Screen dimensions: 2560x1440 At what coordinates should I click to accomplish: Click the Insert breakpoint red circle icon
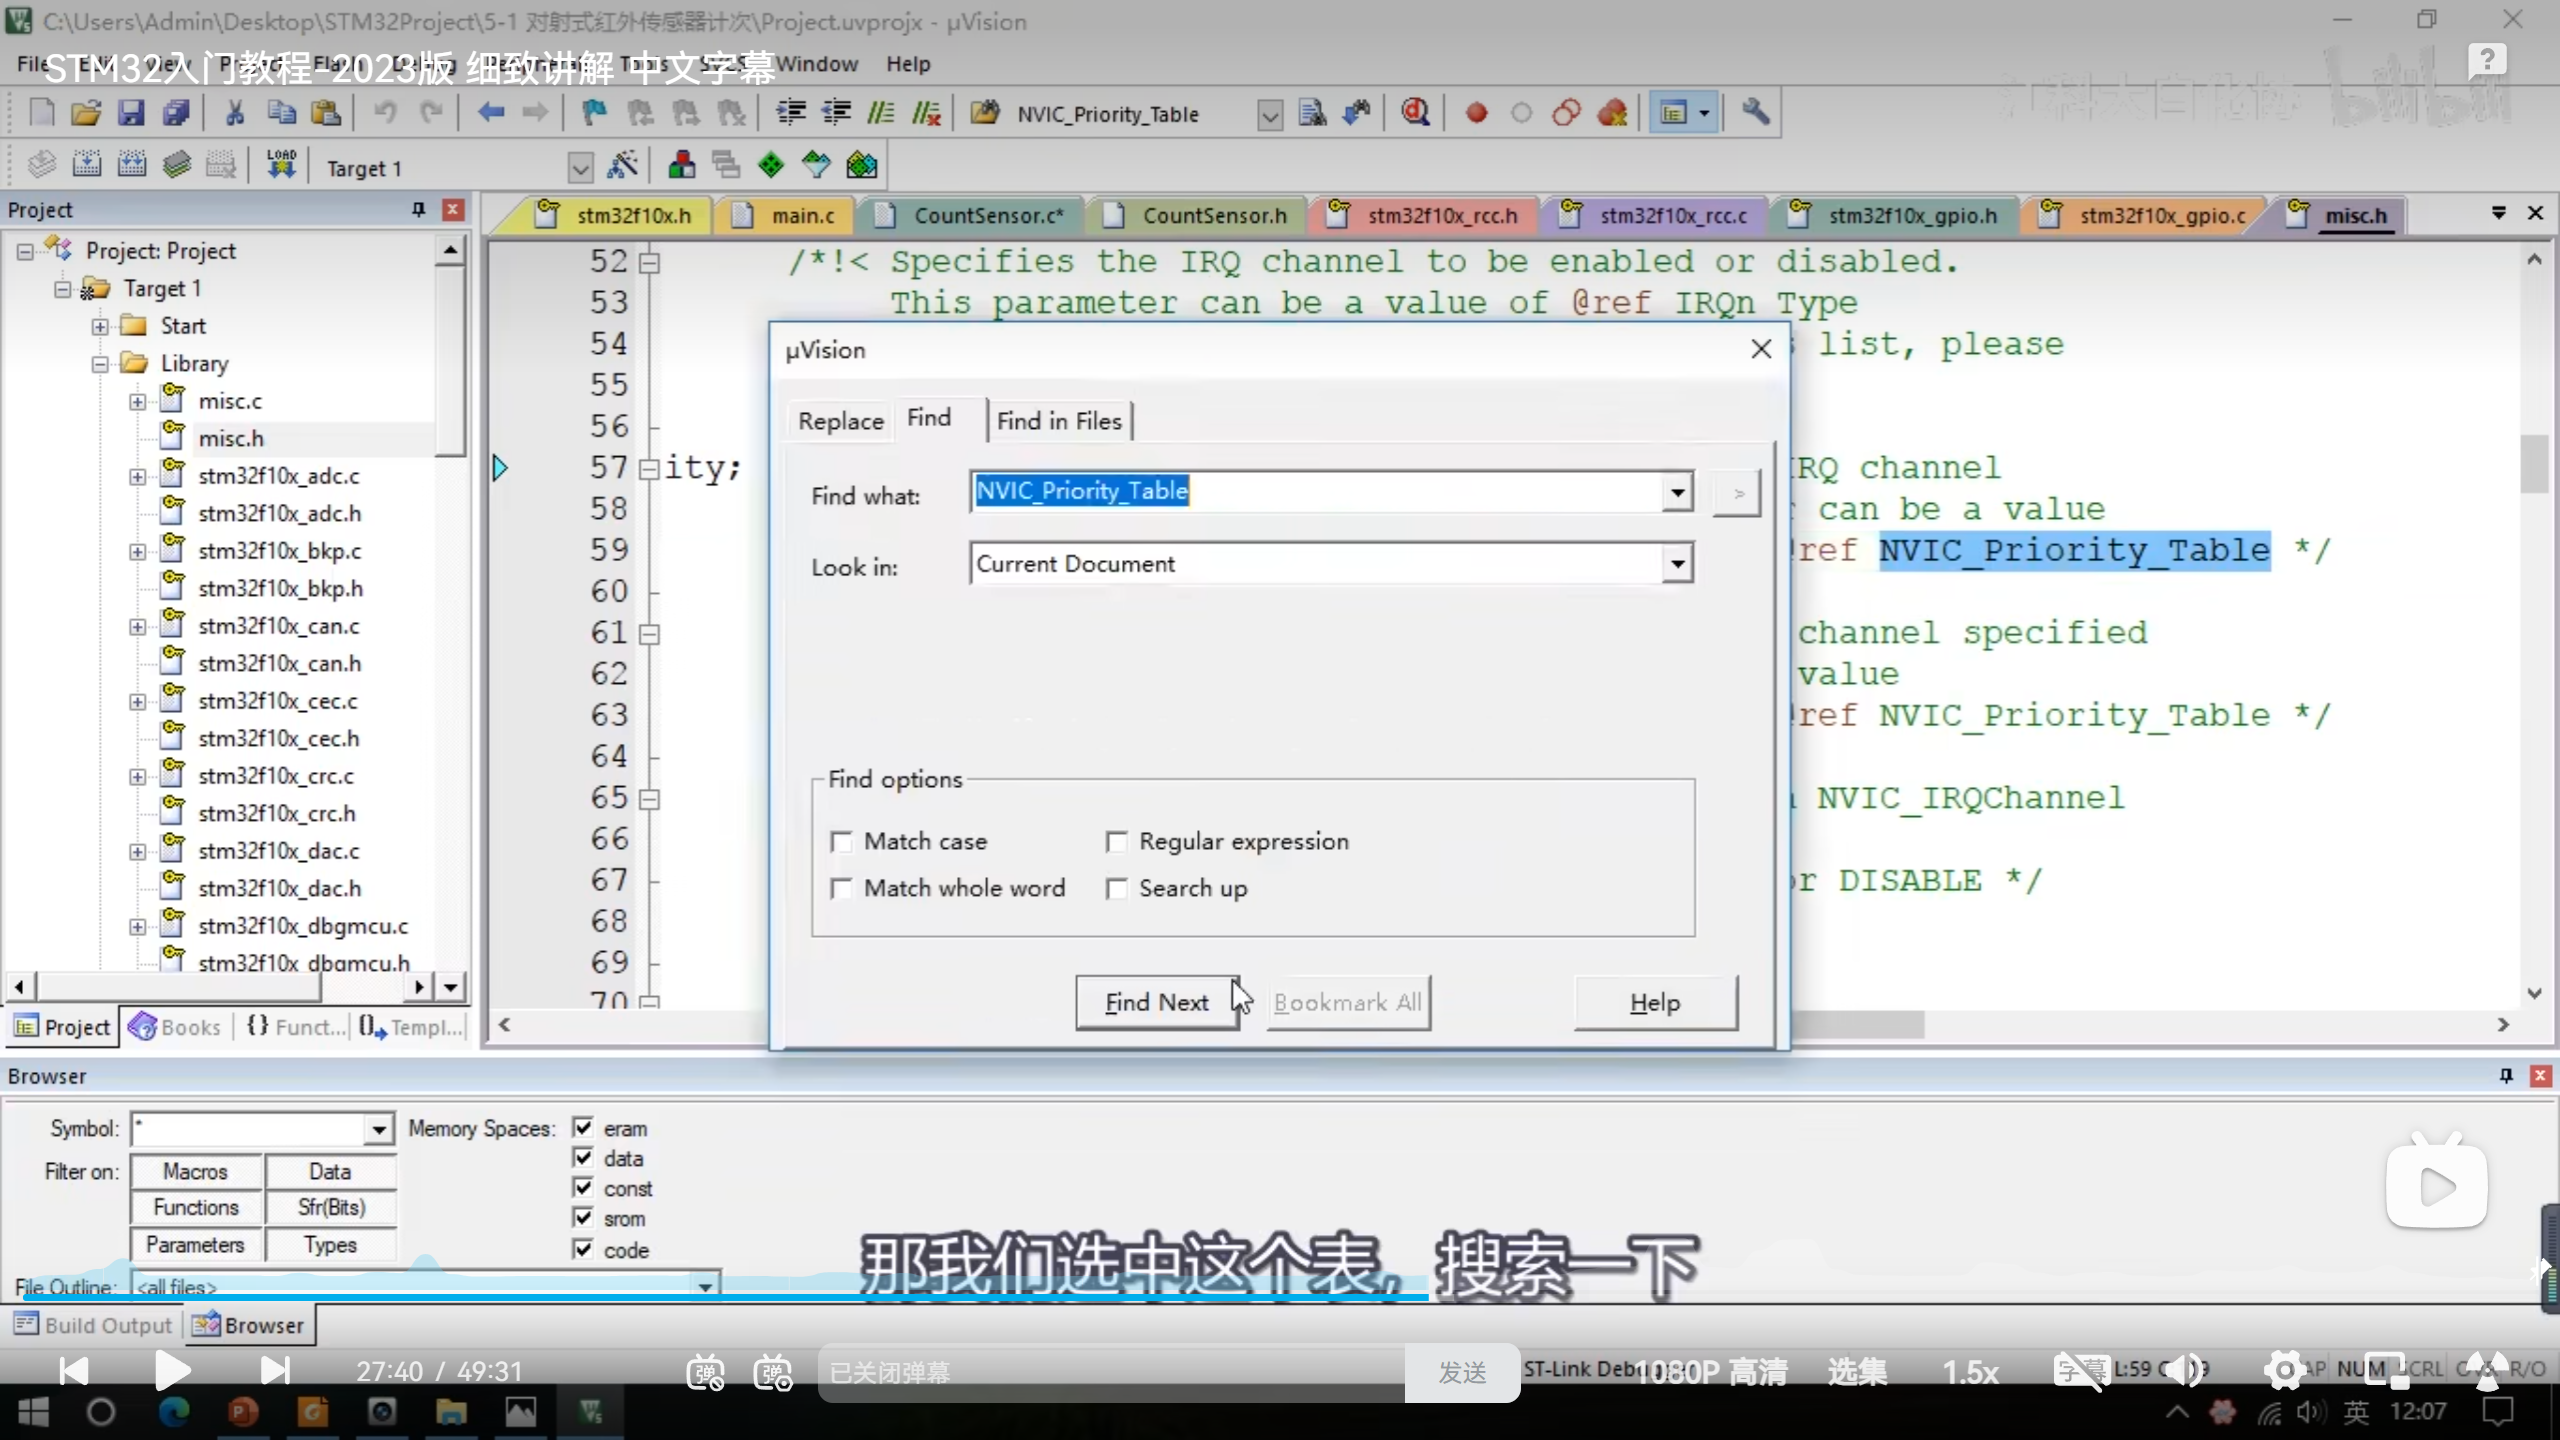tap(1476, 113)
